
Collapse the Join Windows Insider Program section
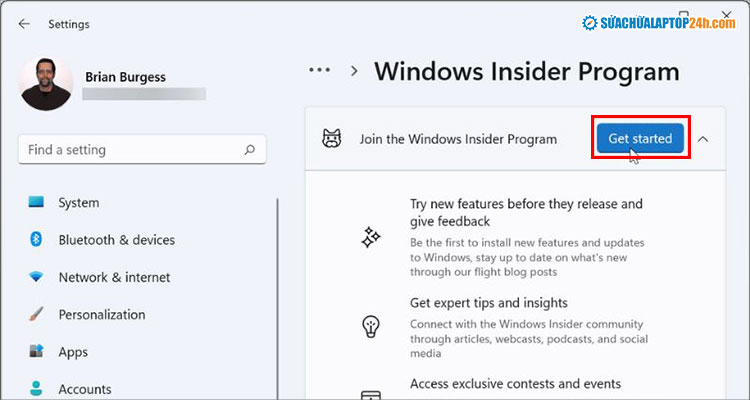[703, 139]
